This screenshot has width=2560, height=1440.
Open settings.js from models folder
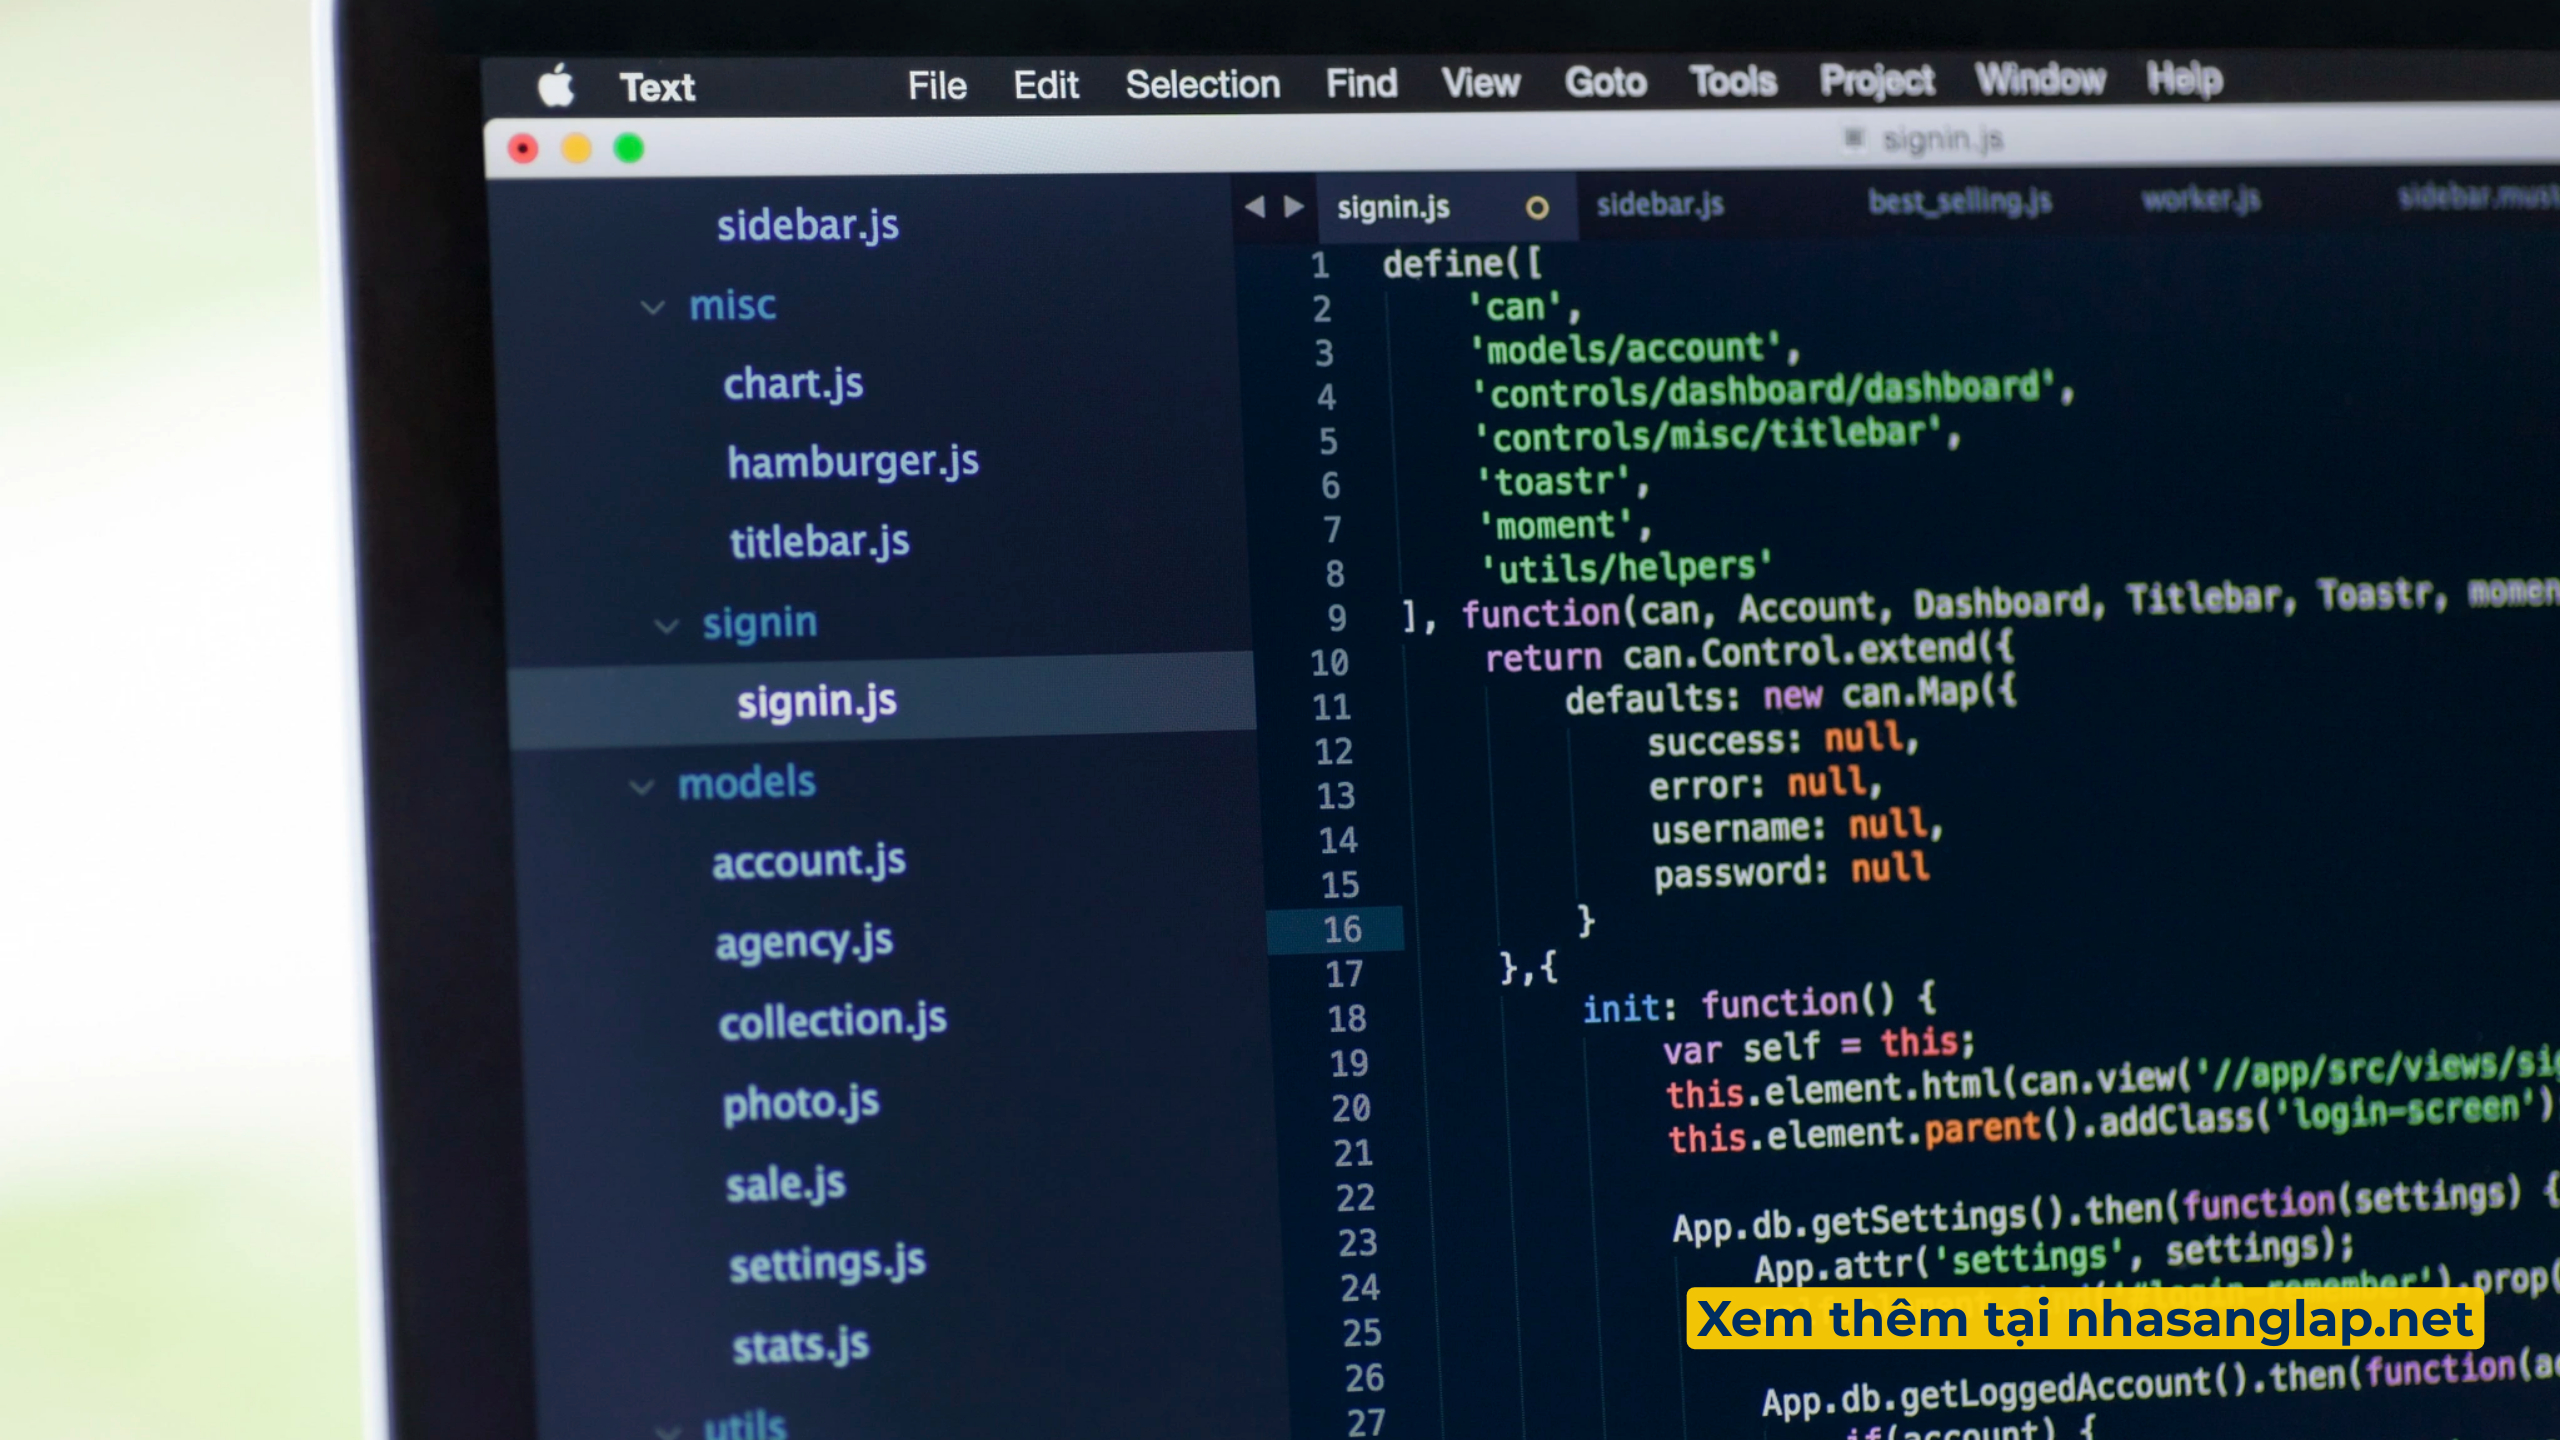pos(827,1264)
